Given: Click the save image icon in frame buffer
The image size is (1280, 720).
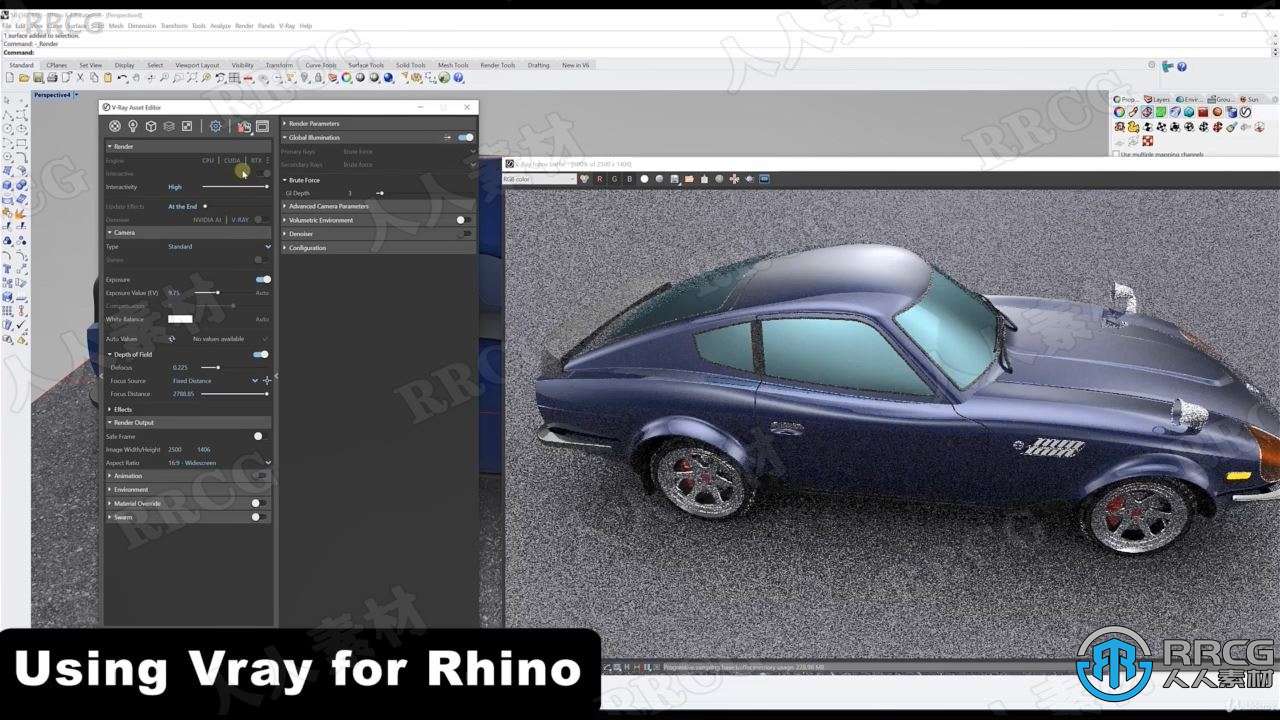Looking at the screenshot, I should (675, 179).
